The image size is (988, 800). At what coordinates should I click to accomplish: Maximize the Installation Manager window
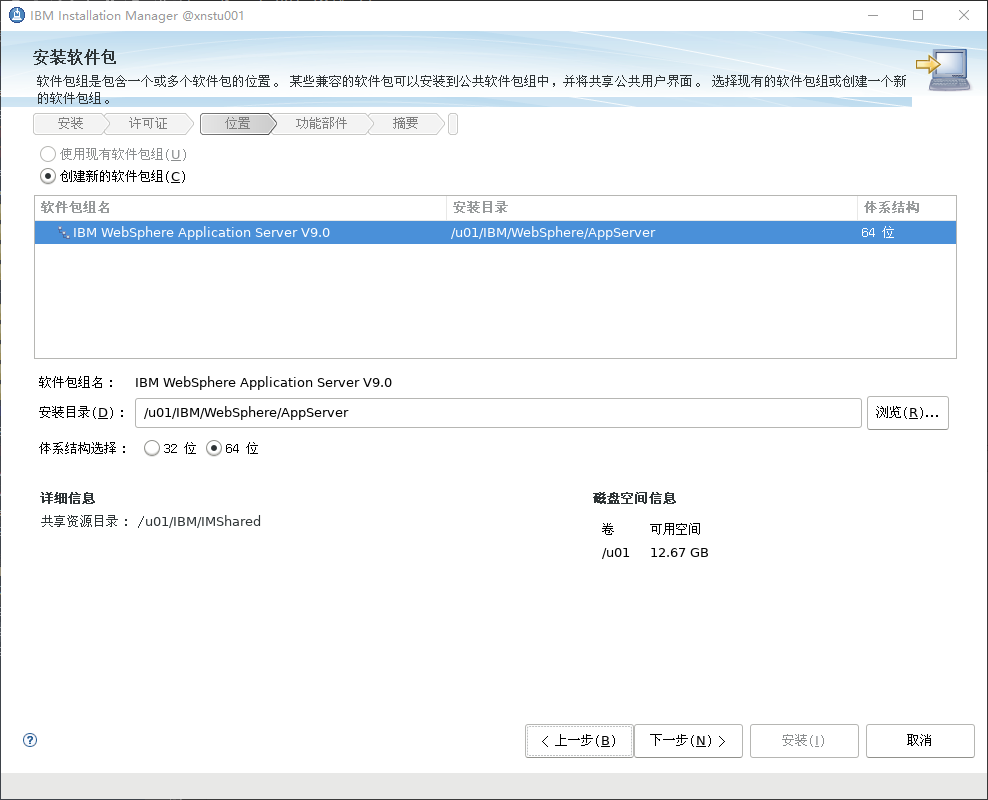(x=918, y=15)
